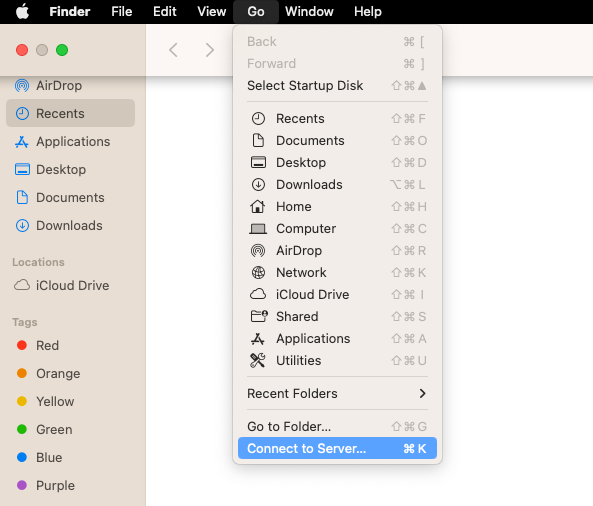Click the Desktop icon in the sidebar
The width and height of the screenshot is (593, 506).
22,169
